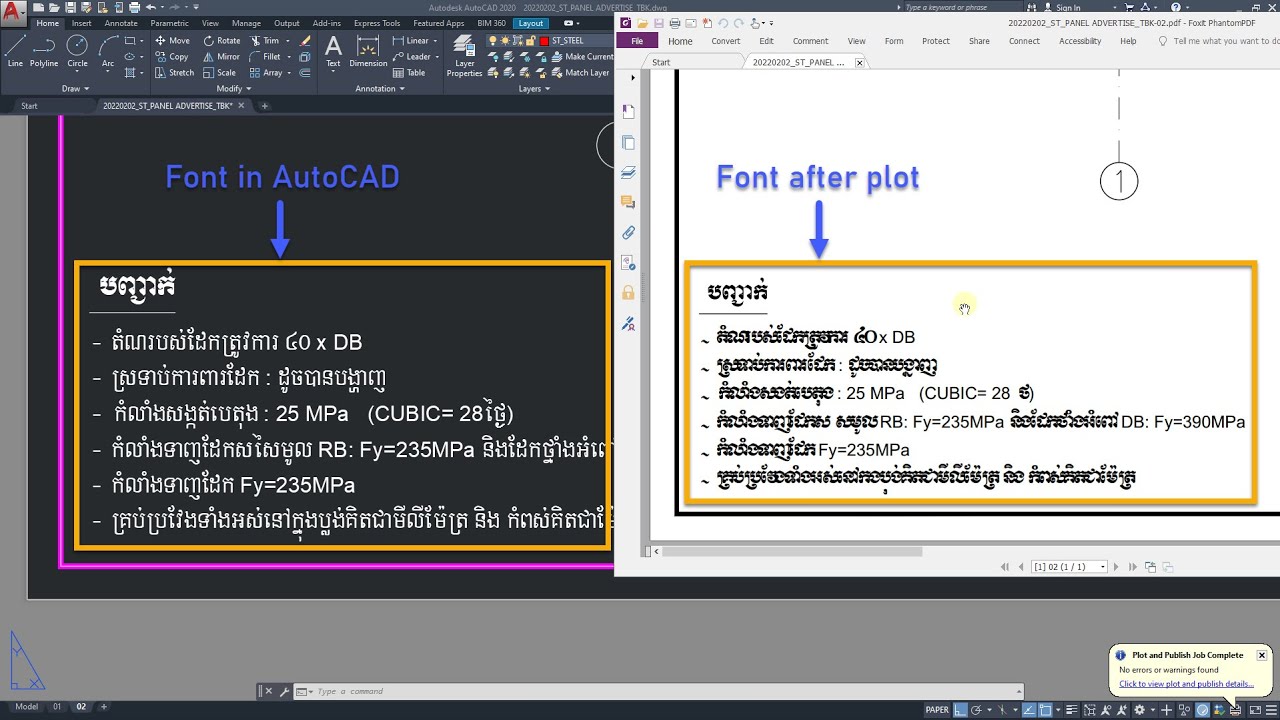Screen dimensions: 1280x720
Task: Open Foxit attachments paperclip panel
Action: click(x=628, y=232)
